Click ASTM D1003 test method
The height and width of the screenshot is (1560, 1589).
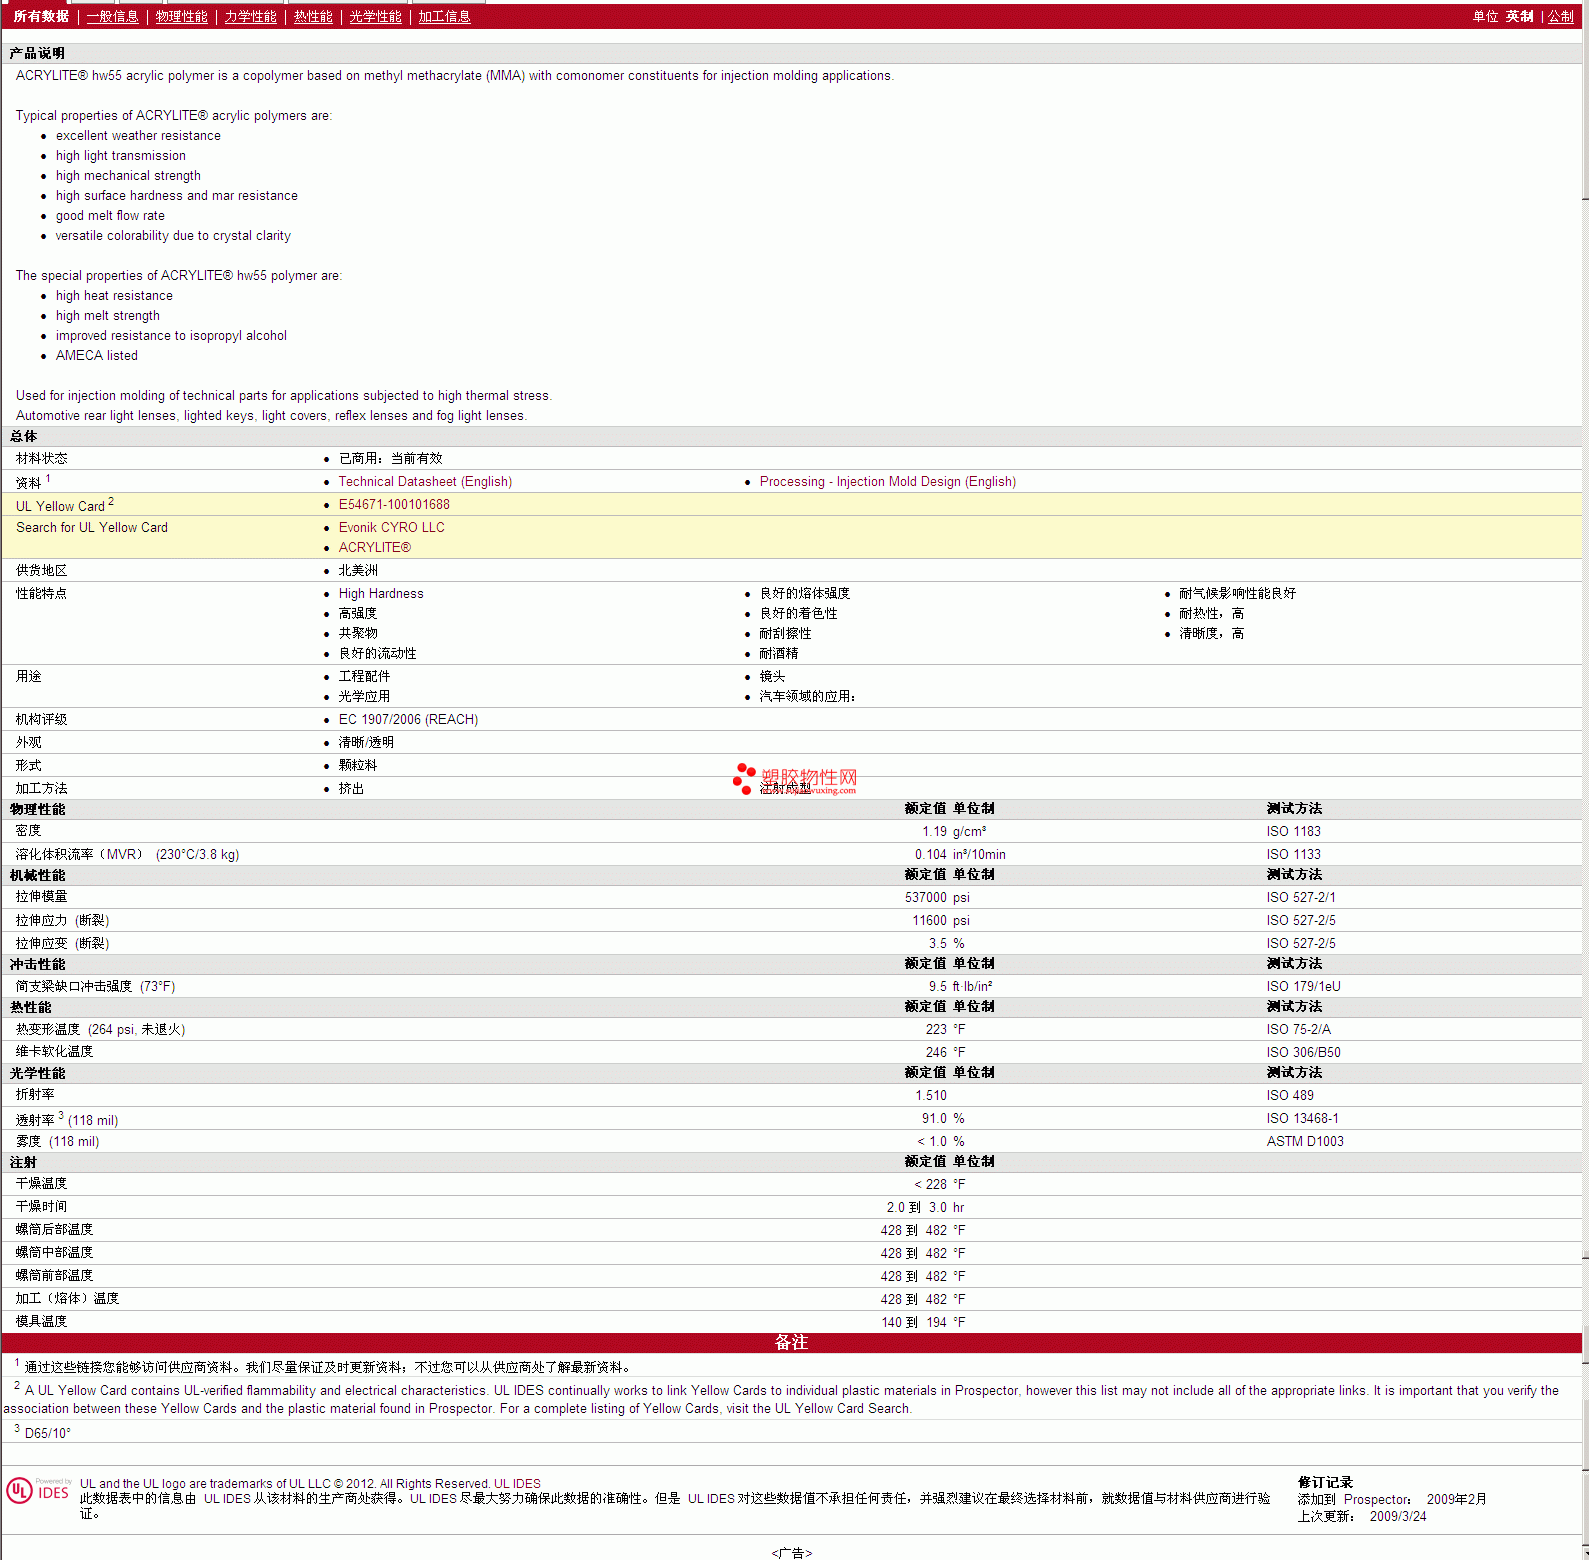coord(1305,1141)
